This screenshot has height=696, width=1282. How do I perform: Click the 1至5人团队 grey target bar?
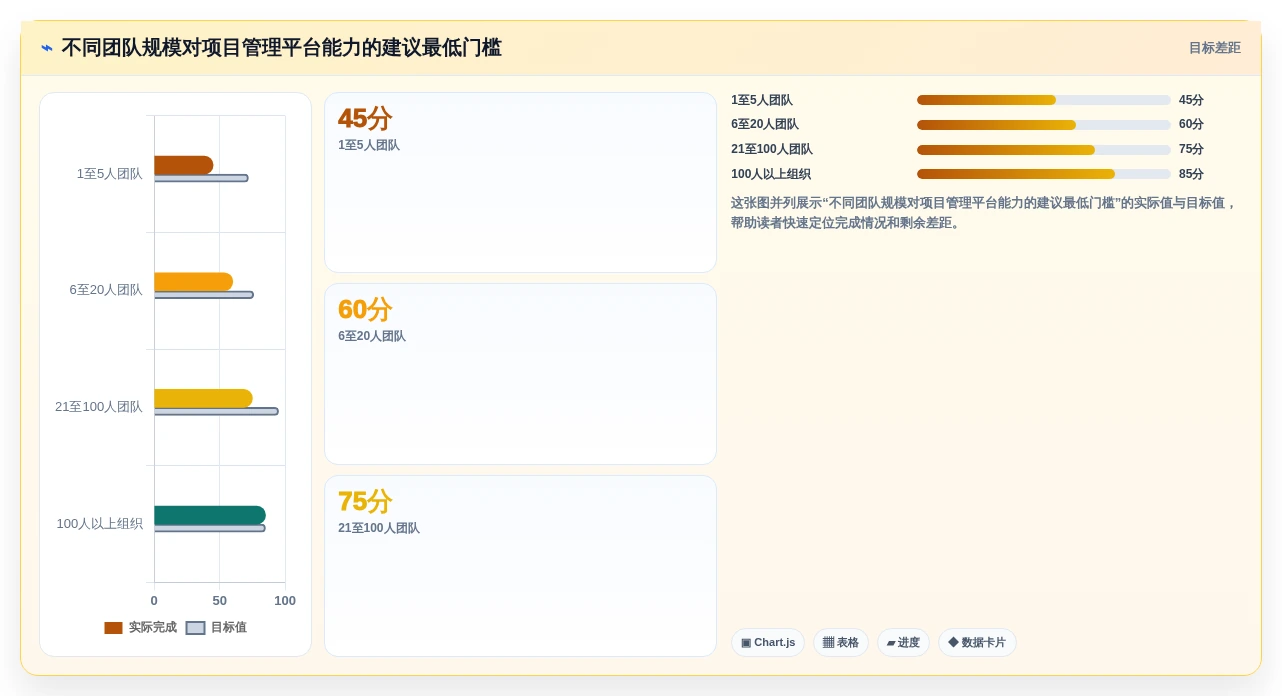(201, 178)
